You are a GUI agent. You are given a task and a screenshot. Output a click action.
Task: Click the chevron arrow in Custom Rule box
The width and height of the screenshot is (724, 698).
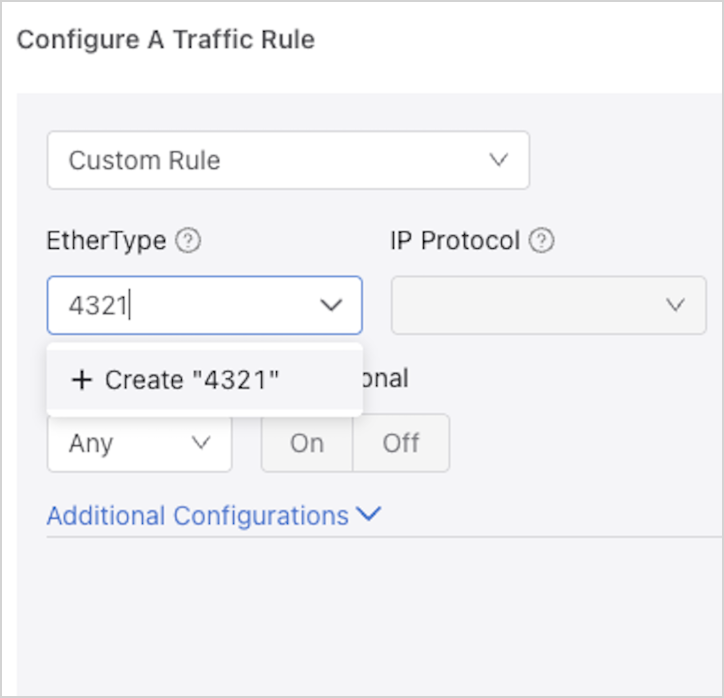tap(498, 160)
